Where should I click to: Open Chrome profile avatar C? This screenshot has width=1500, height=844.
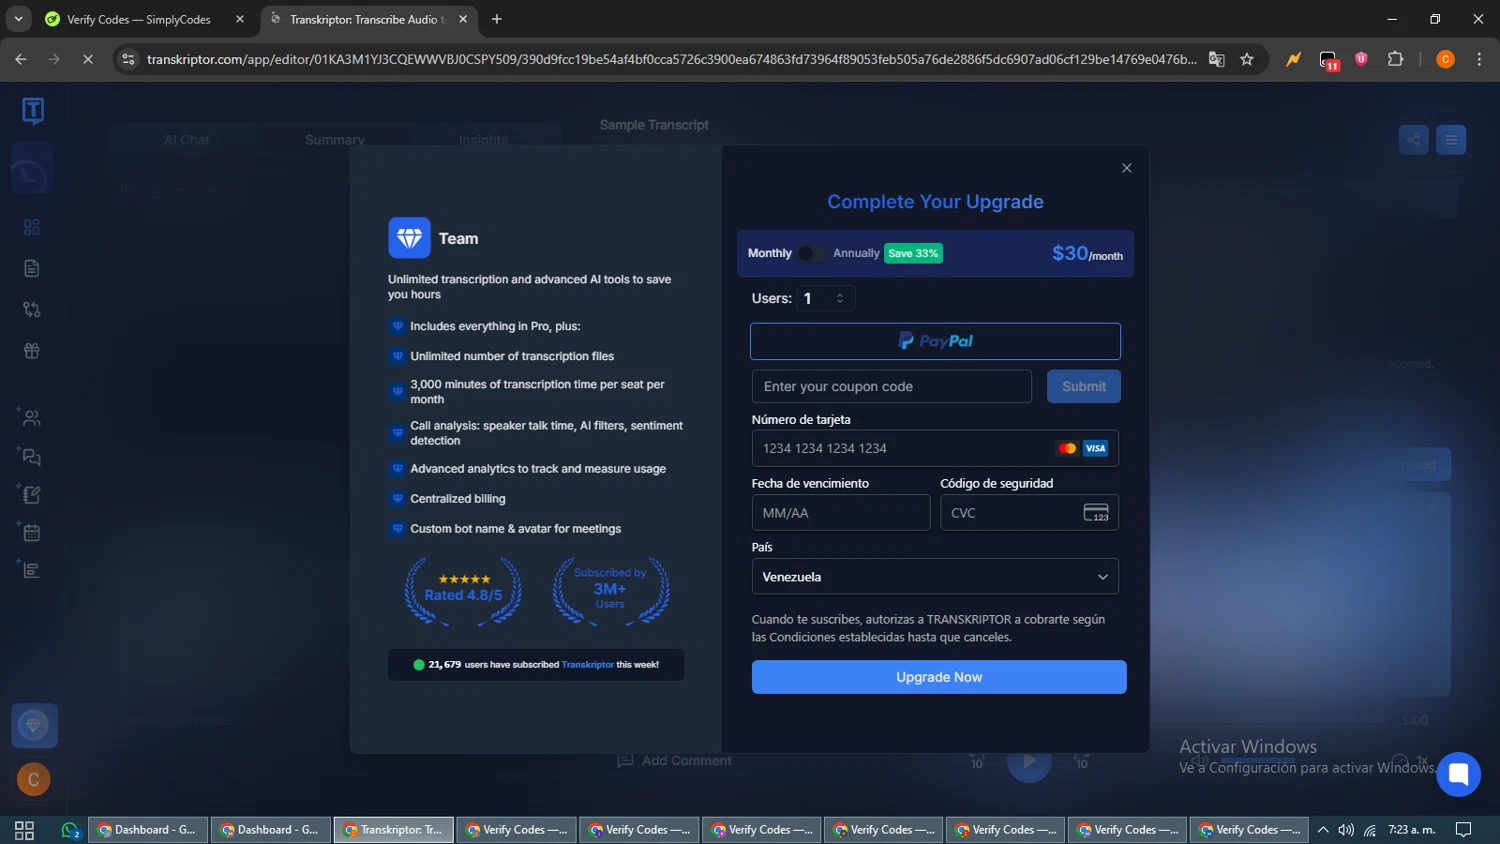(x=1445, y=59)
